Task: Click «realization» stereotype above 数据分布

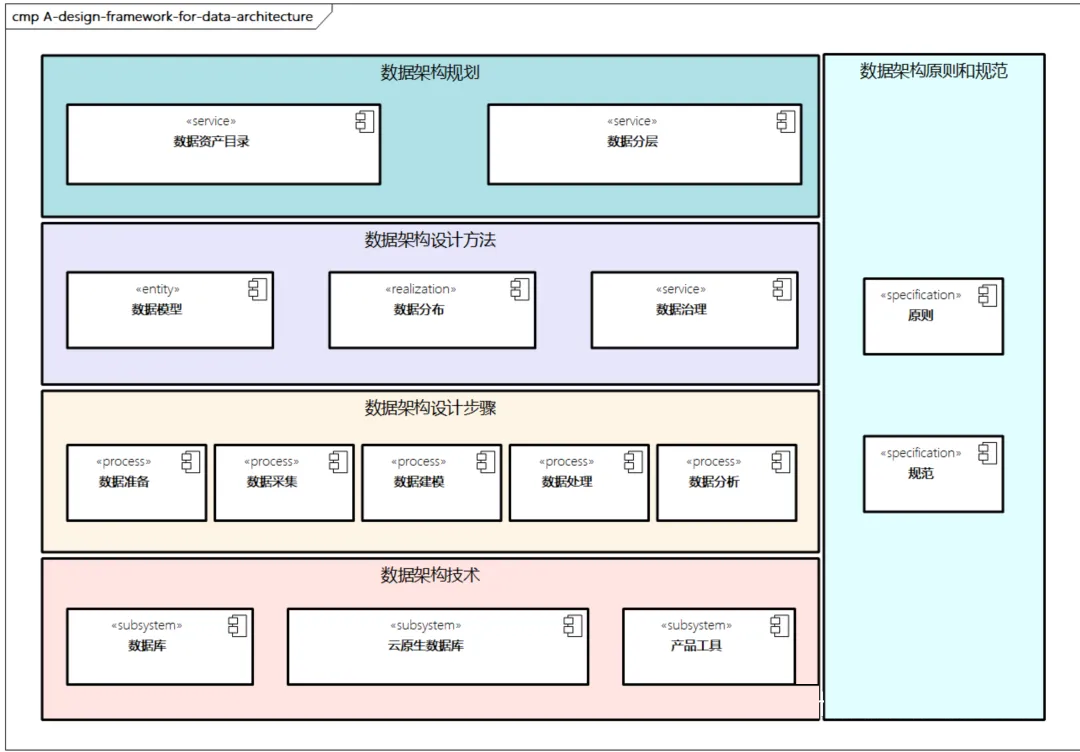Action: pyautogui.click(x=420, y=289)
